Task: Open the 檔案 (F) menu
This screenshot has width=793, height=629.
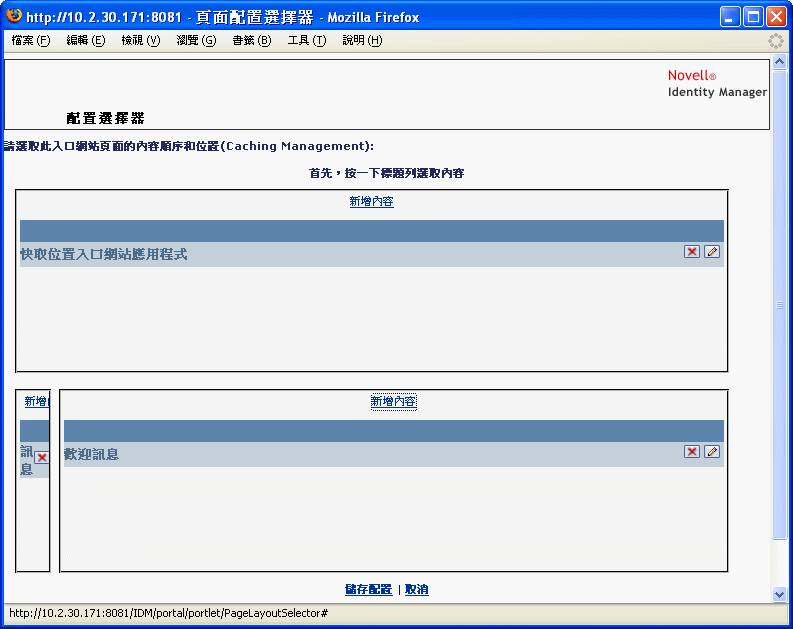Action: (x=31, y=40)
